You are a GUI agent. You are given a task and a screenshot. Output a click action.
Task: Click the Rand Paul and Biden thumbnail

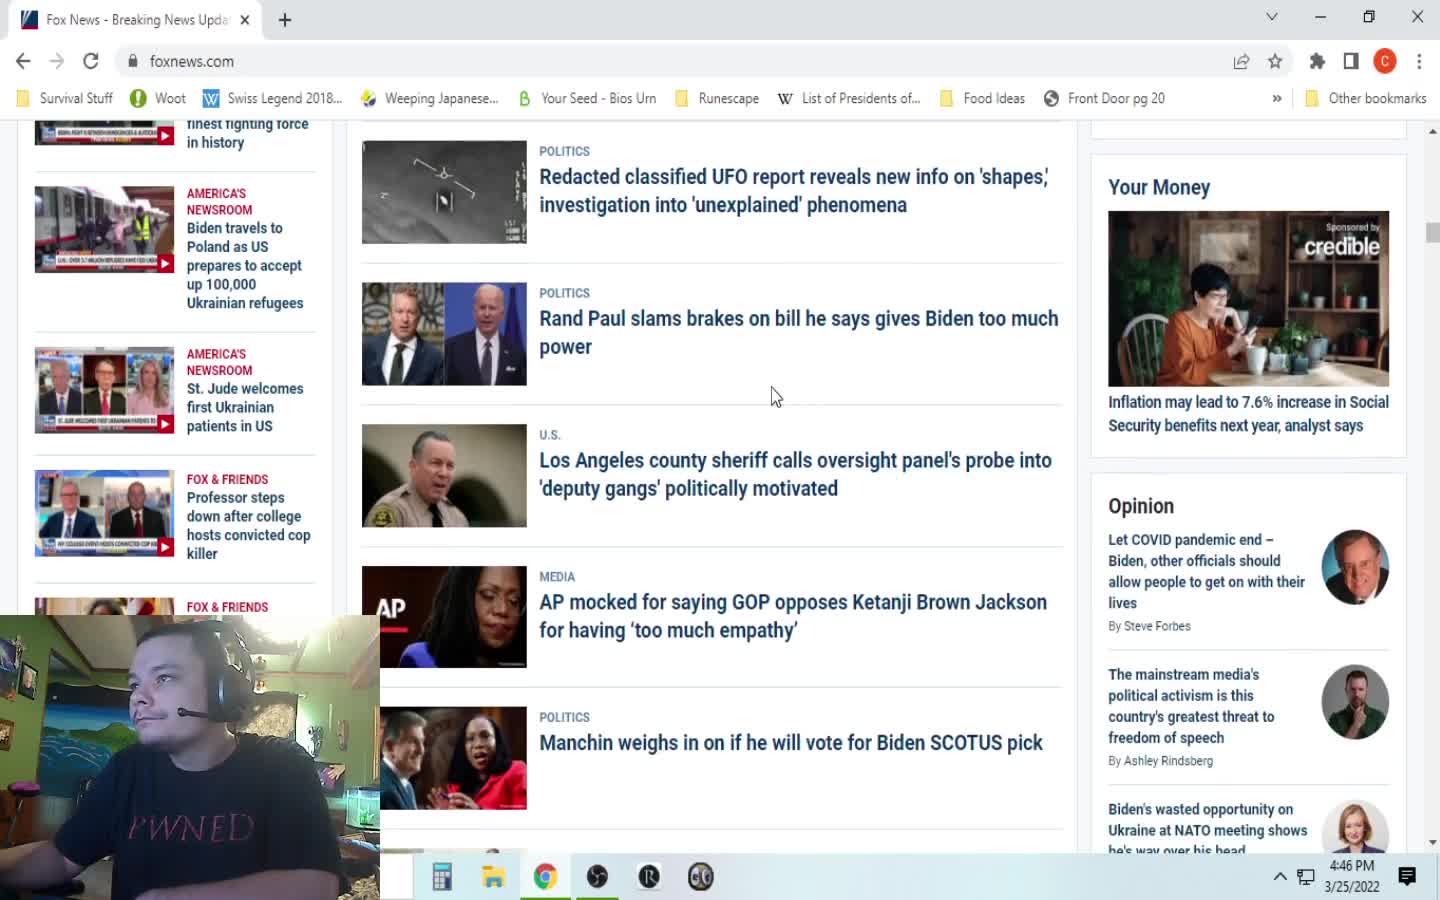444,334
